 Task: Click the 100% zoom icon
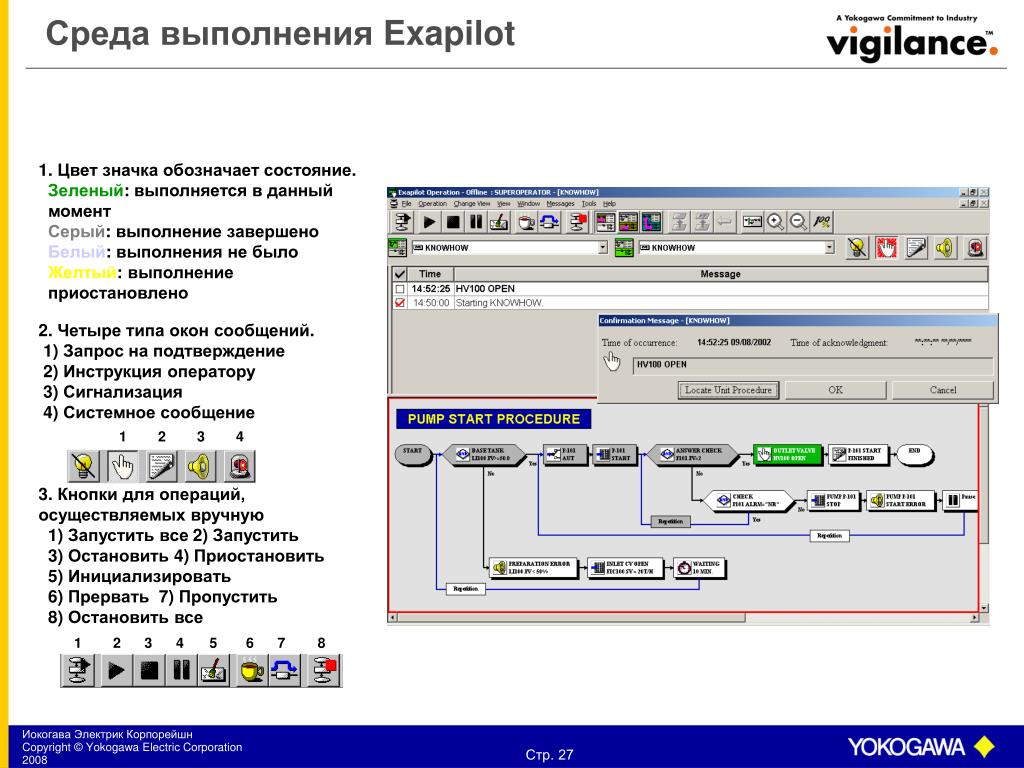822,223
